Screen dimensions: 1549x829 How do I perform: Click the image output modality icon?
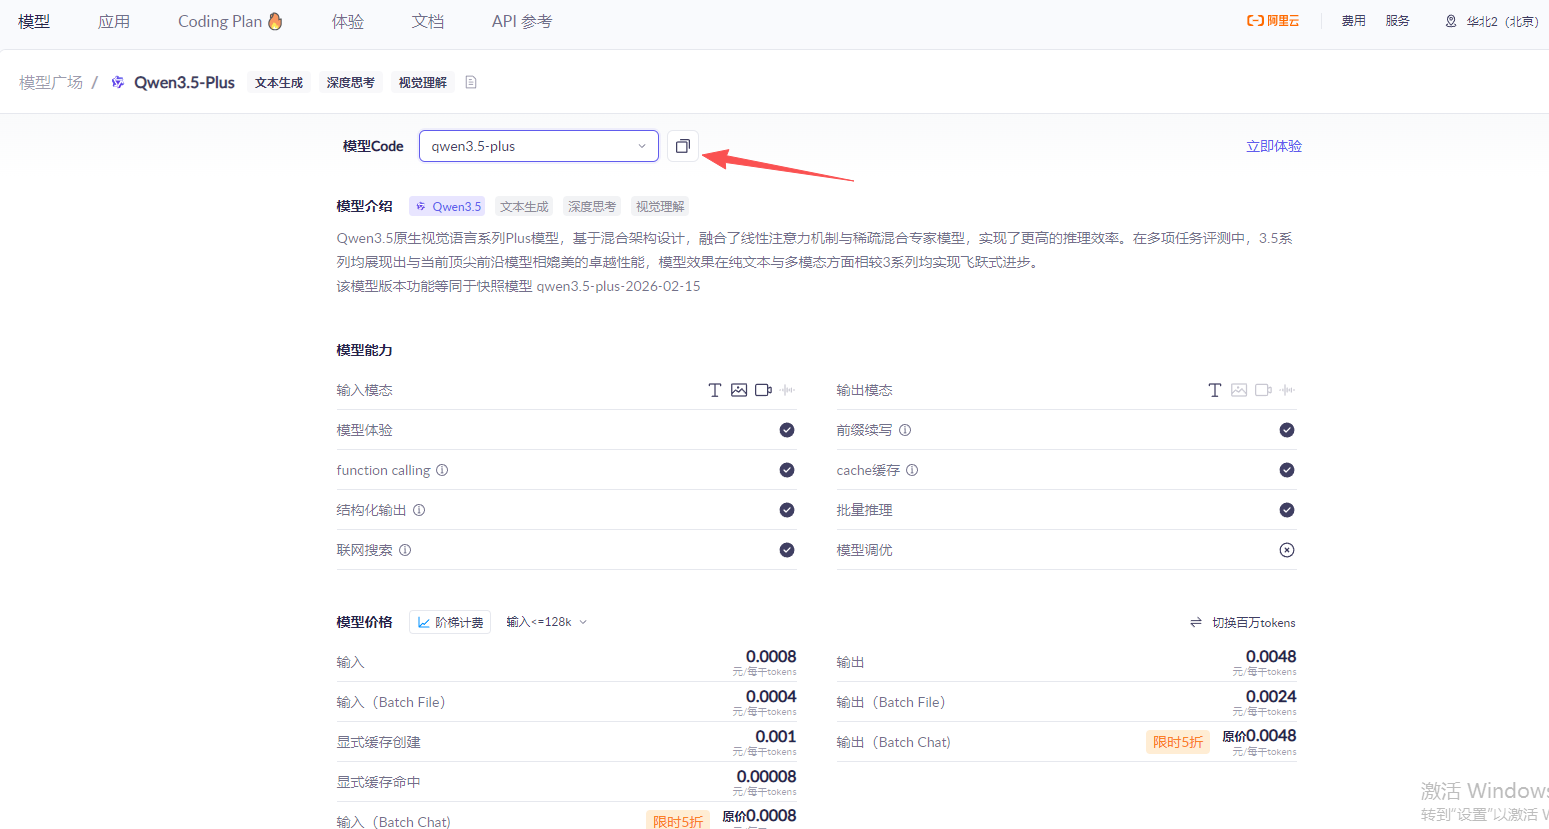click(1239, 390)
